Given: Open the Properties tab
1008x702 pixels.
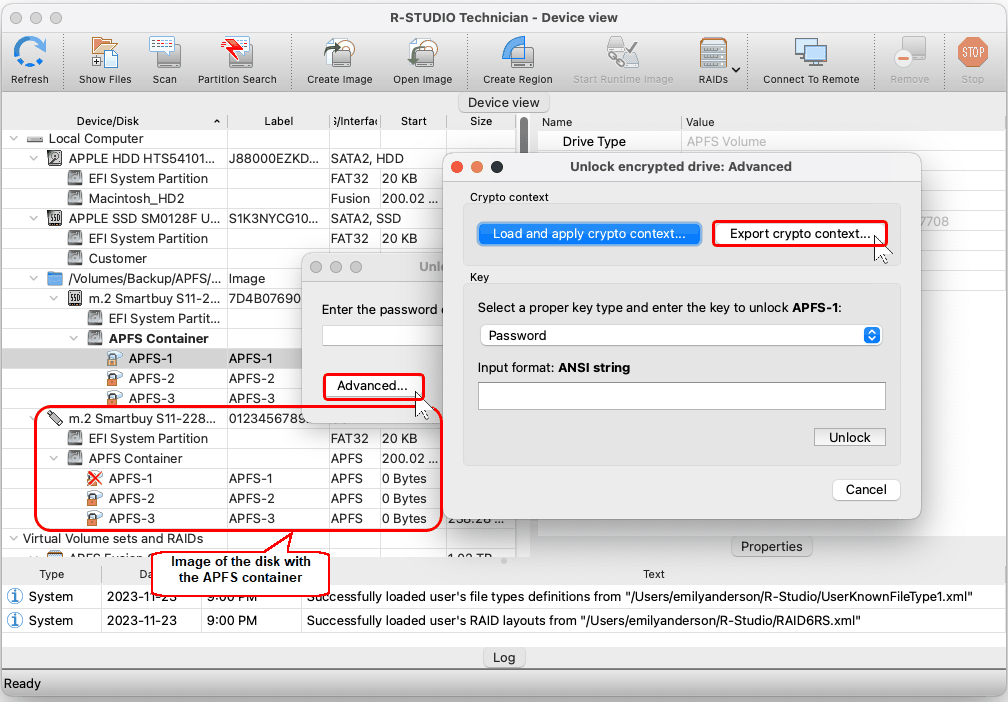Looking at the screenshot, I should [x=771, y=546].
